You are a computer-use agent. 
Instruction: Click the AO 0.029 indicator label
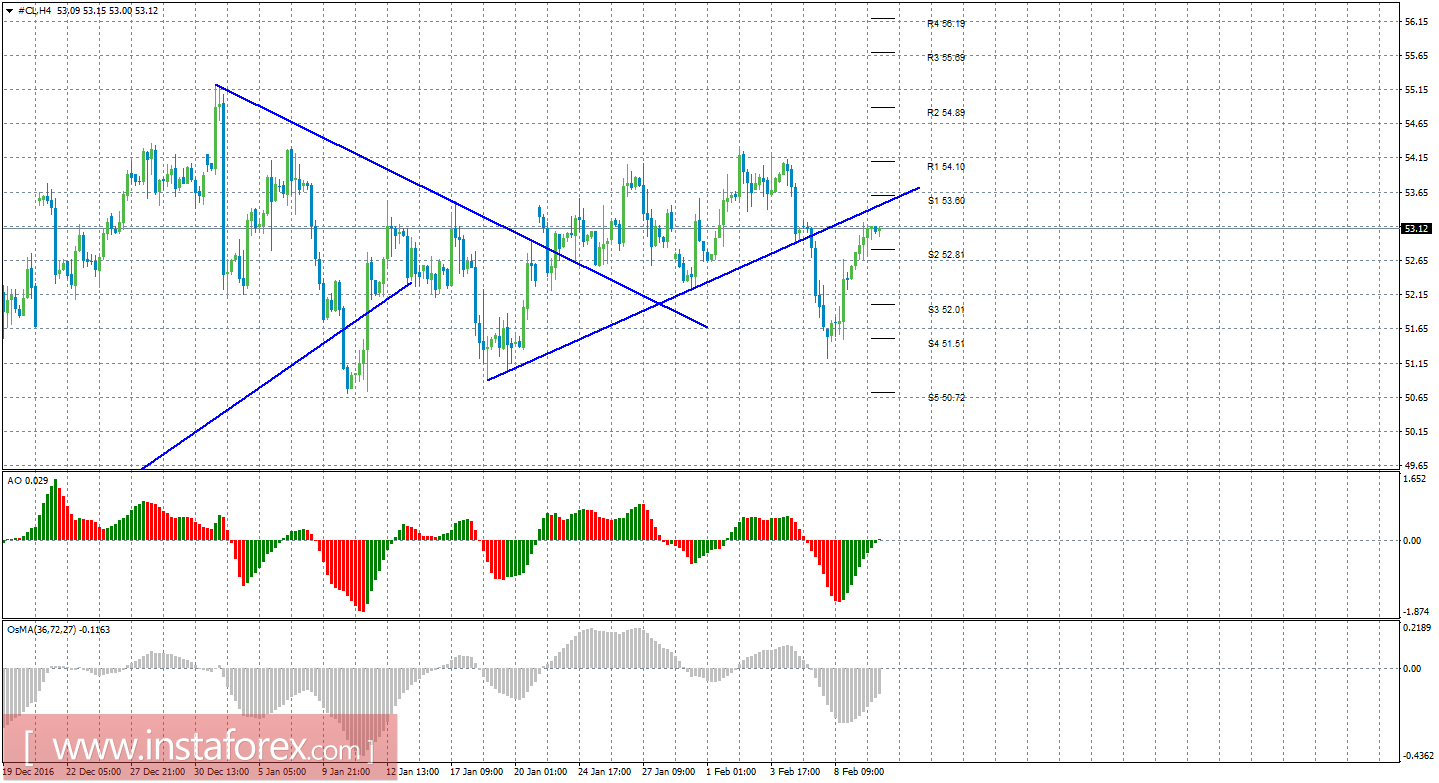pos(26,481)
